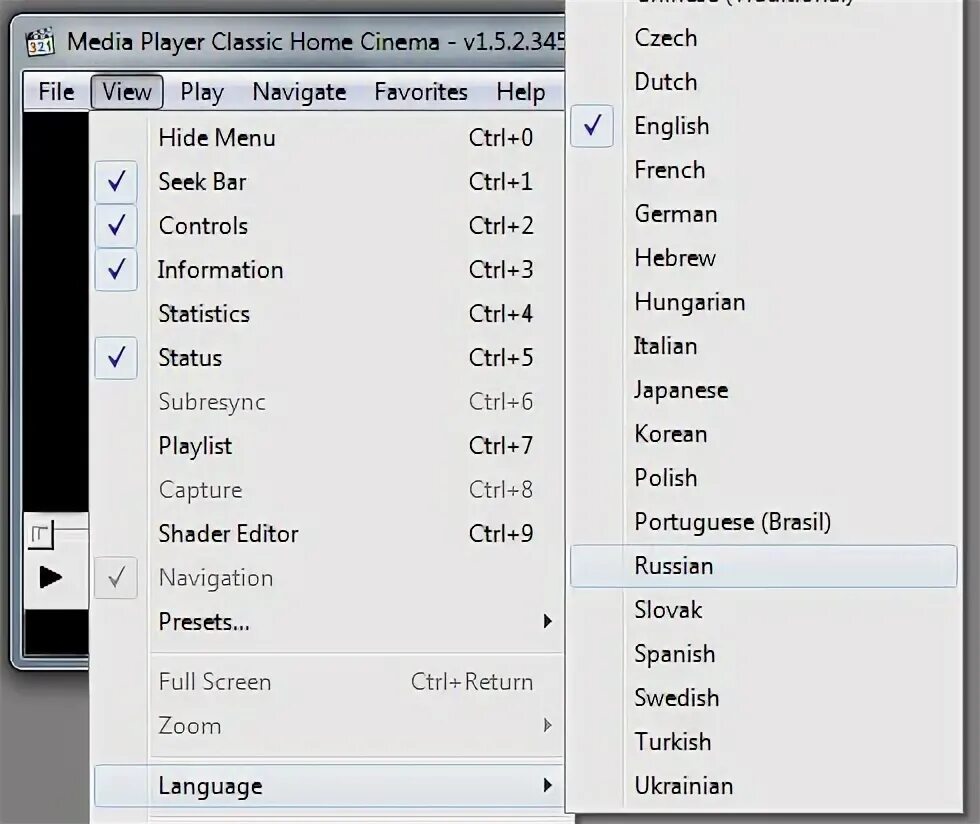Click the disabled Subresync entry
Screen dimensions: 980x824
click(329, 401)
